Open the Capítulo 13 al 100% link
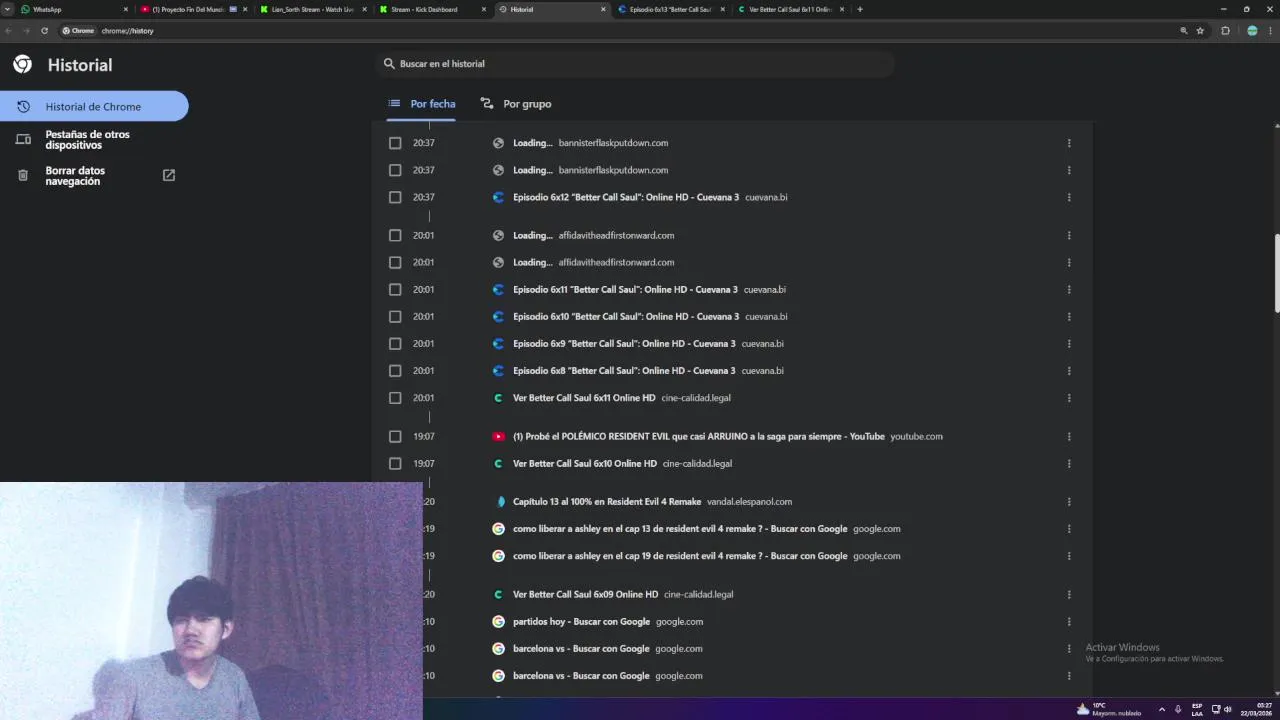This screenshot has height=720, width=1280. [x=607, y=501]
